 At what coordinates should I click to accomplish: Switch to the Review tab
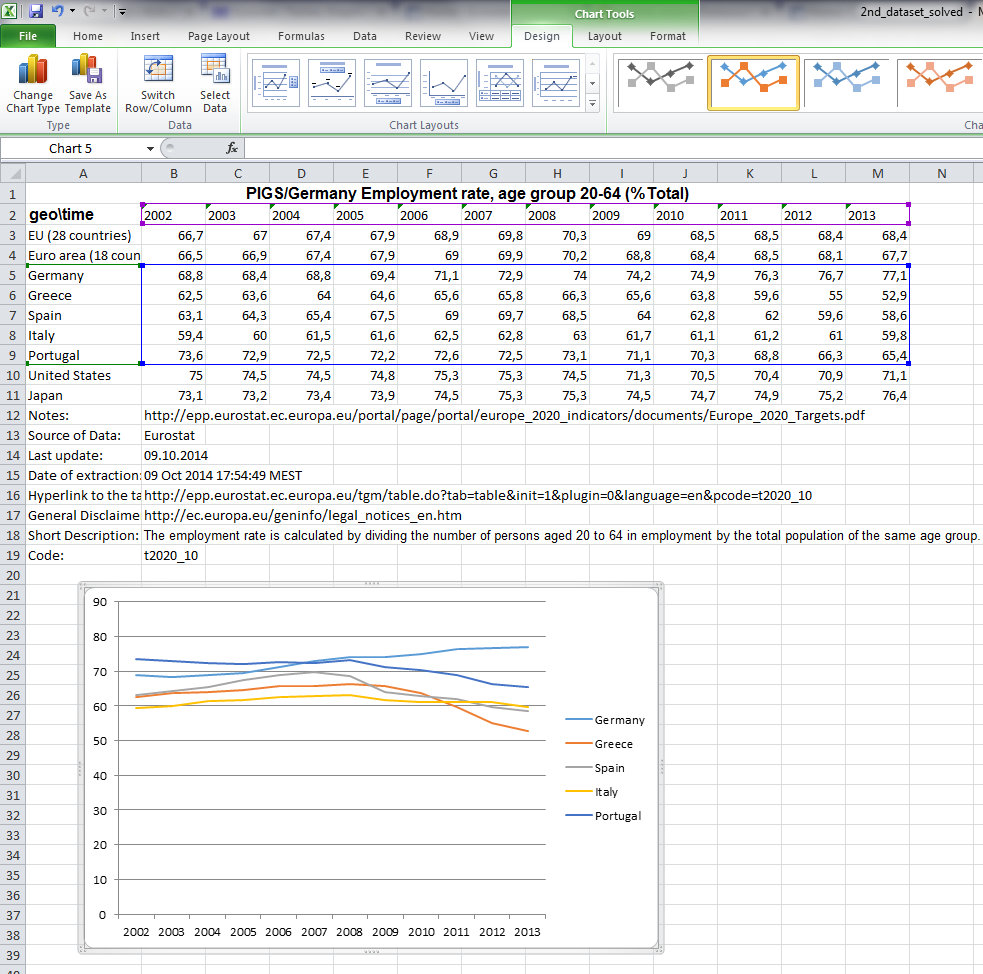pos(423,36)
